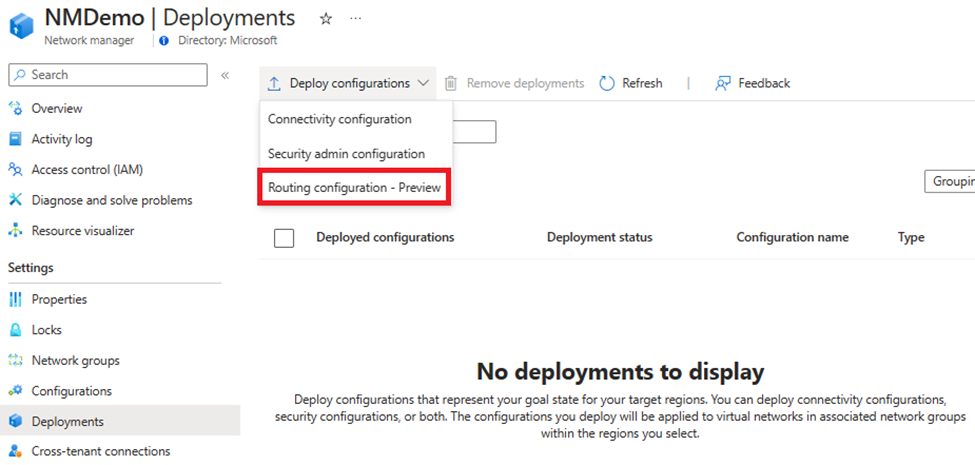Click the Feedback icon

(723, 84)
